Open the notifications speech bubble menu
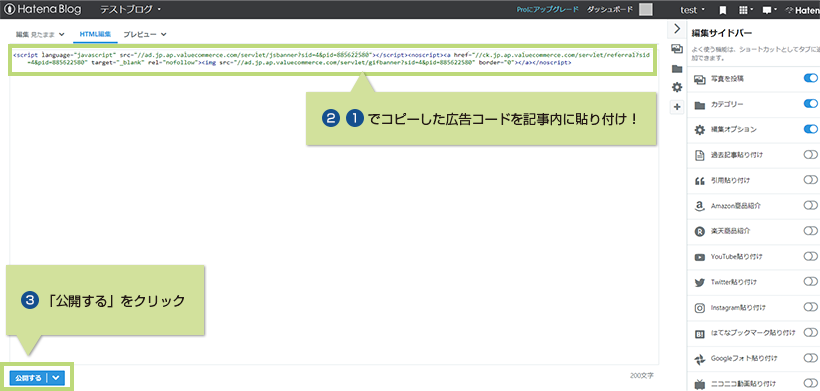This screenshot has width=820, height=391. pos(769,9)
